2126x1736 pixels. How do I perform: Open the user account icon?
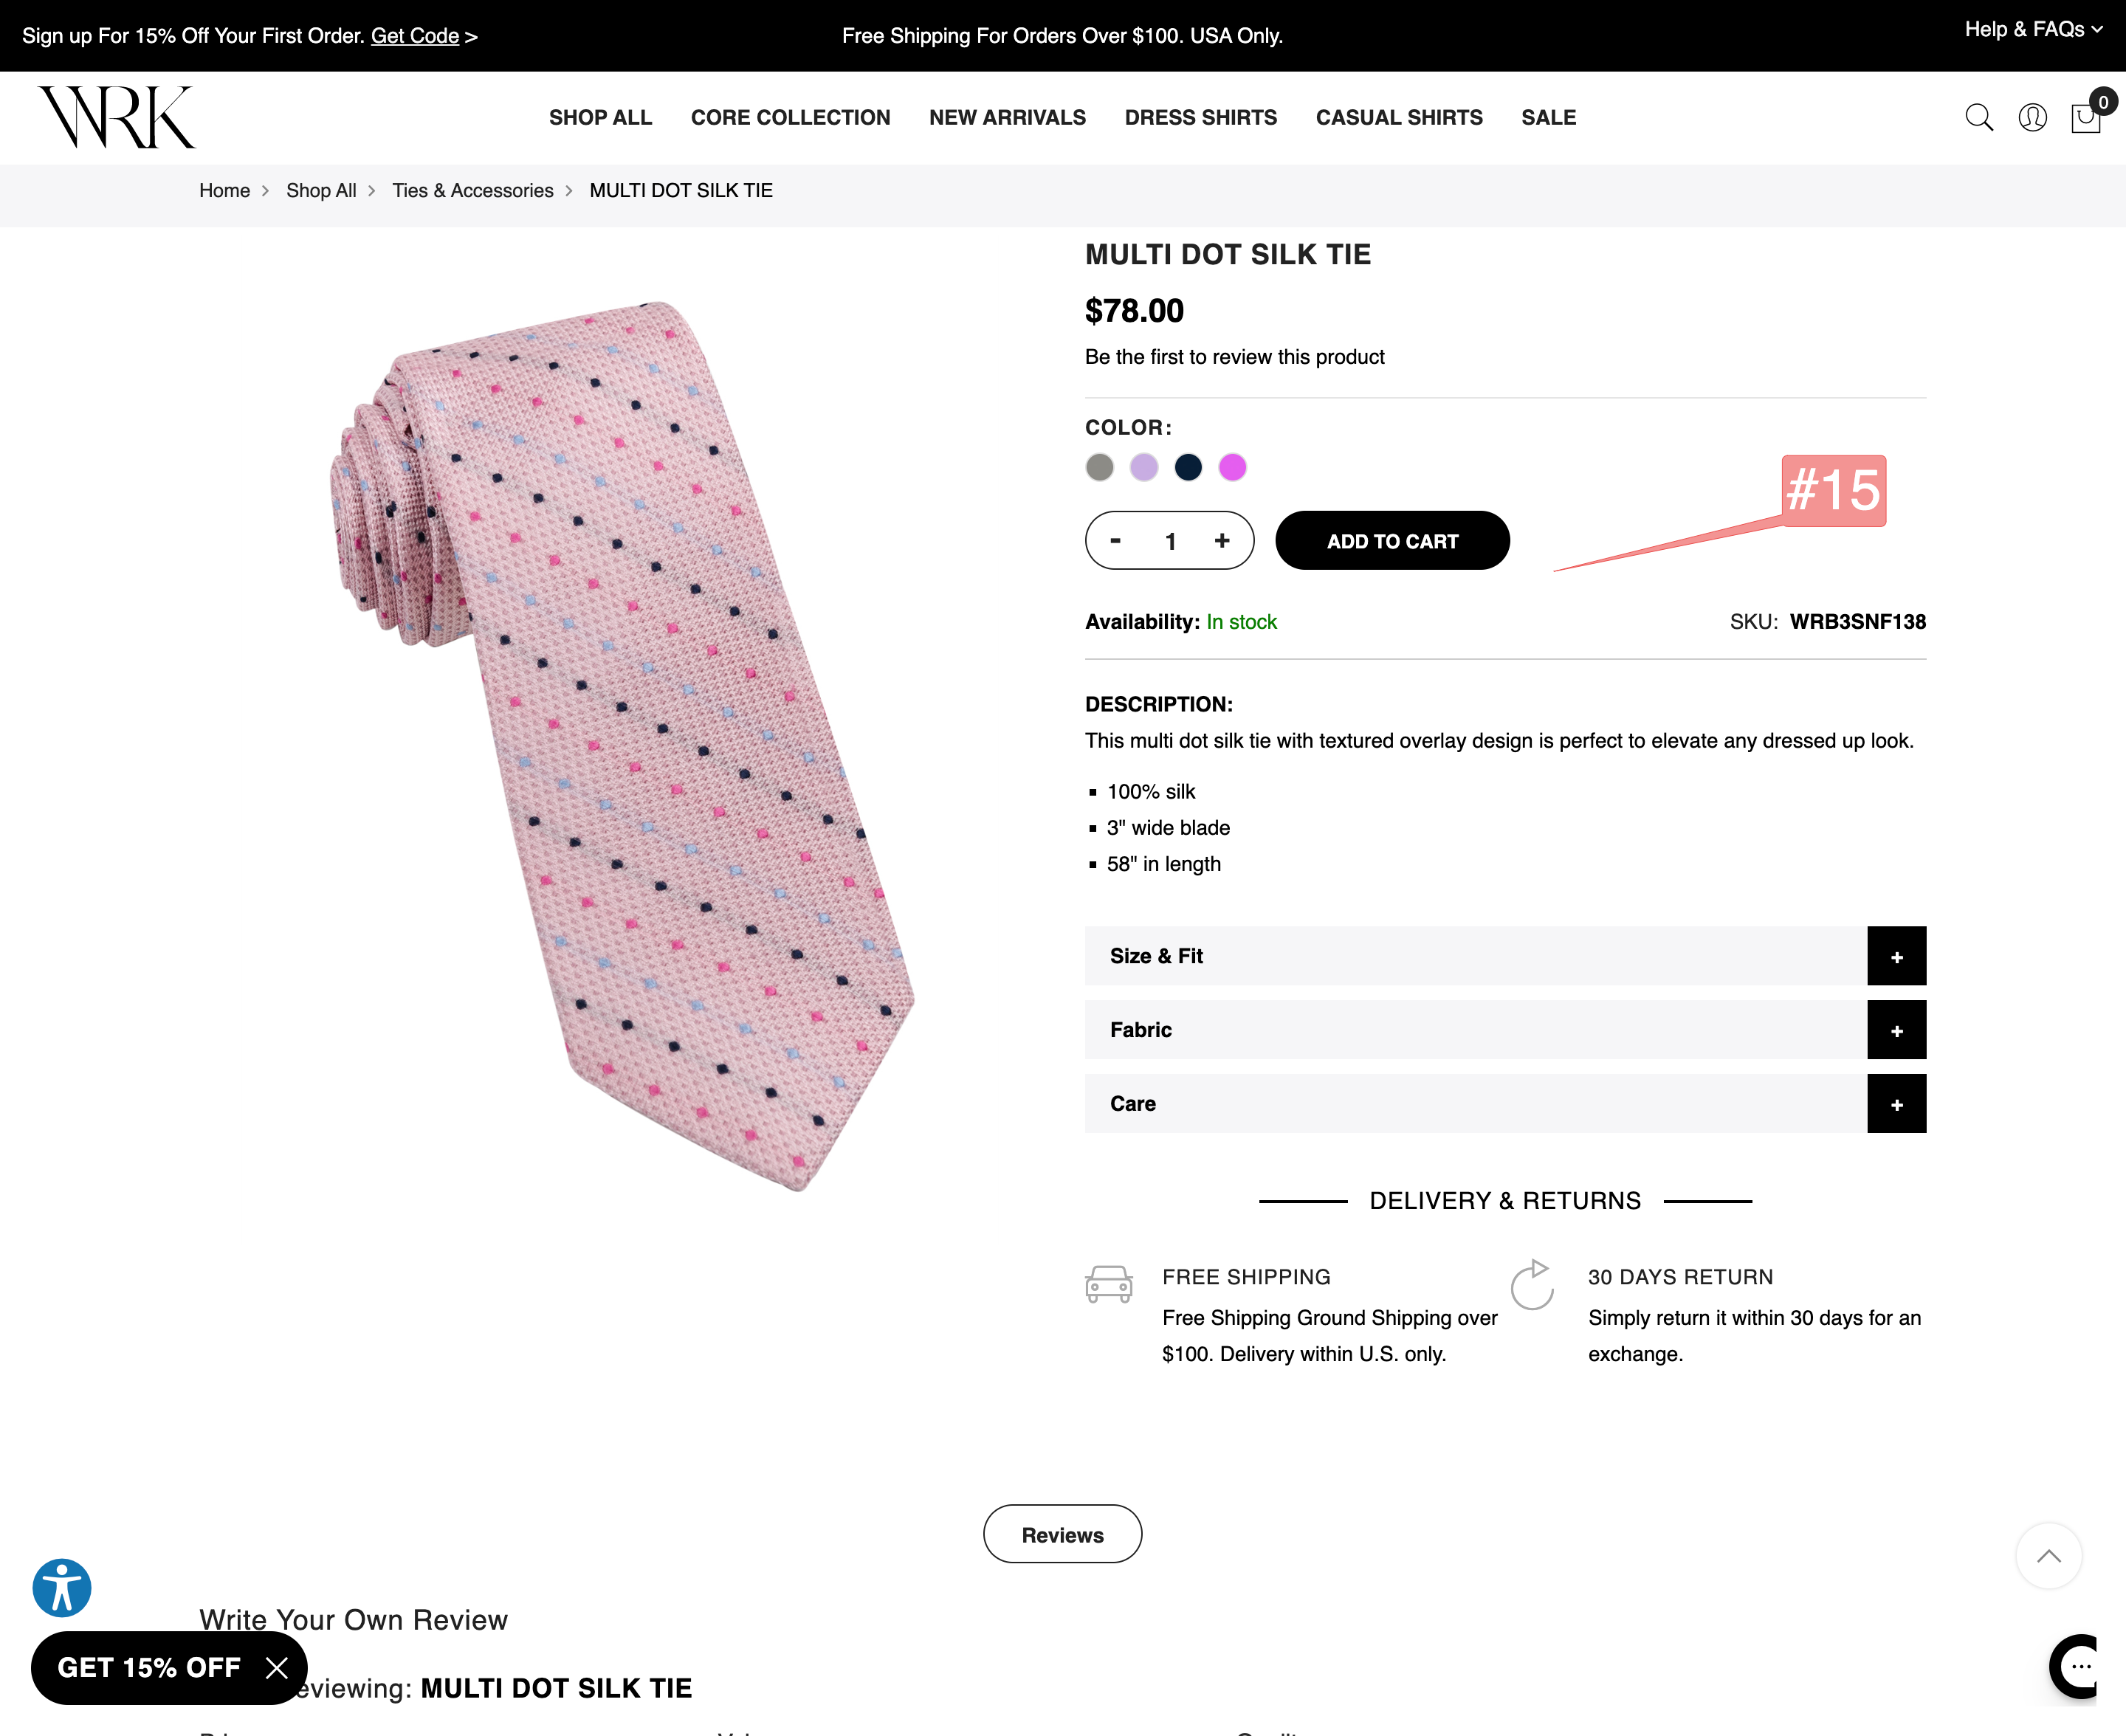coord(2032,117)
